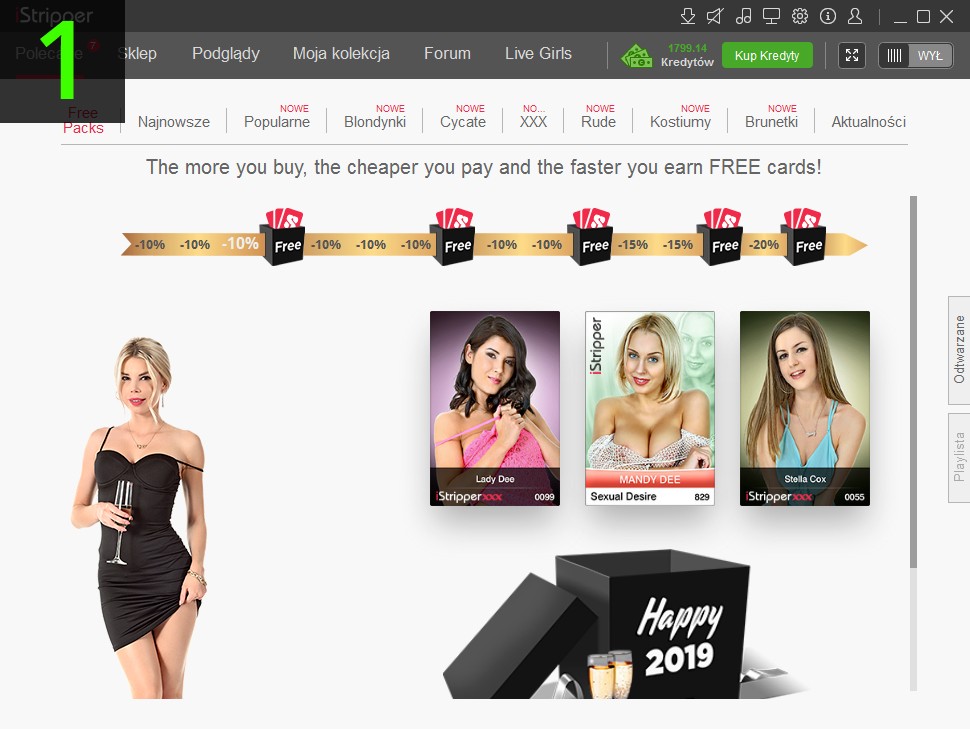Open the Sklep tab

point(137,54)
